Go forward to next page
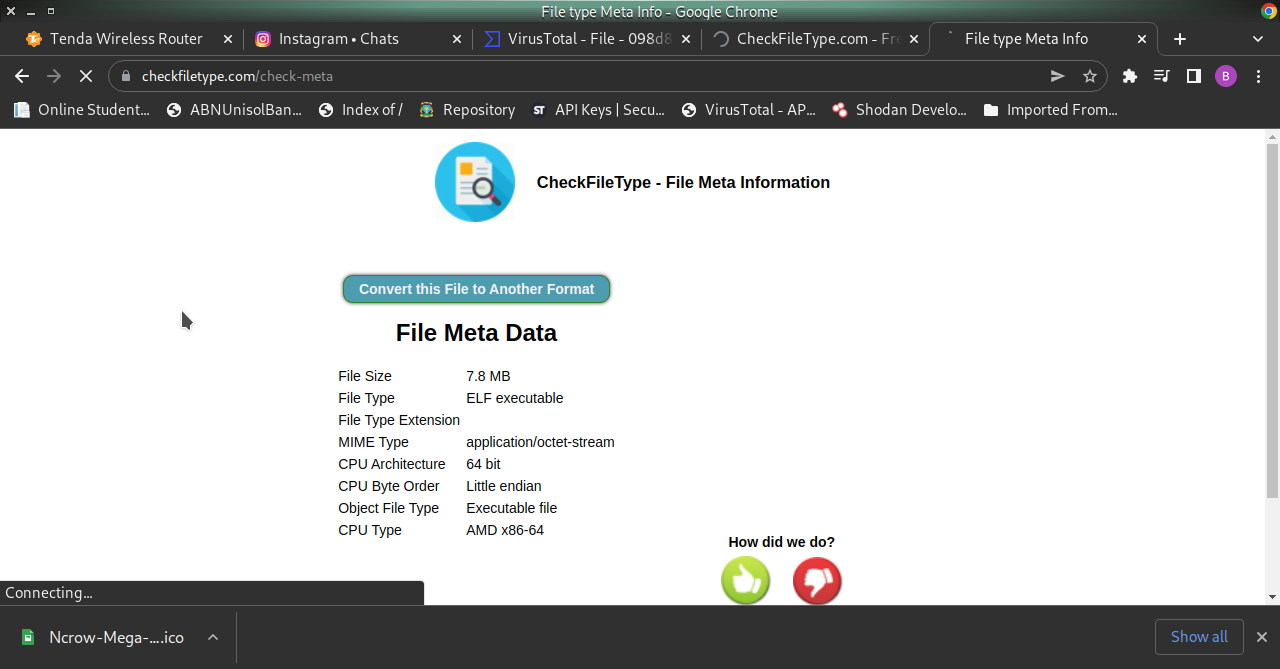This screenshot has width=1280, height=669. (54, 76)
